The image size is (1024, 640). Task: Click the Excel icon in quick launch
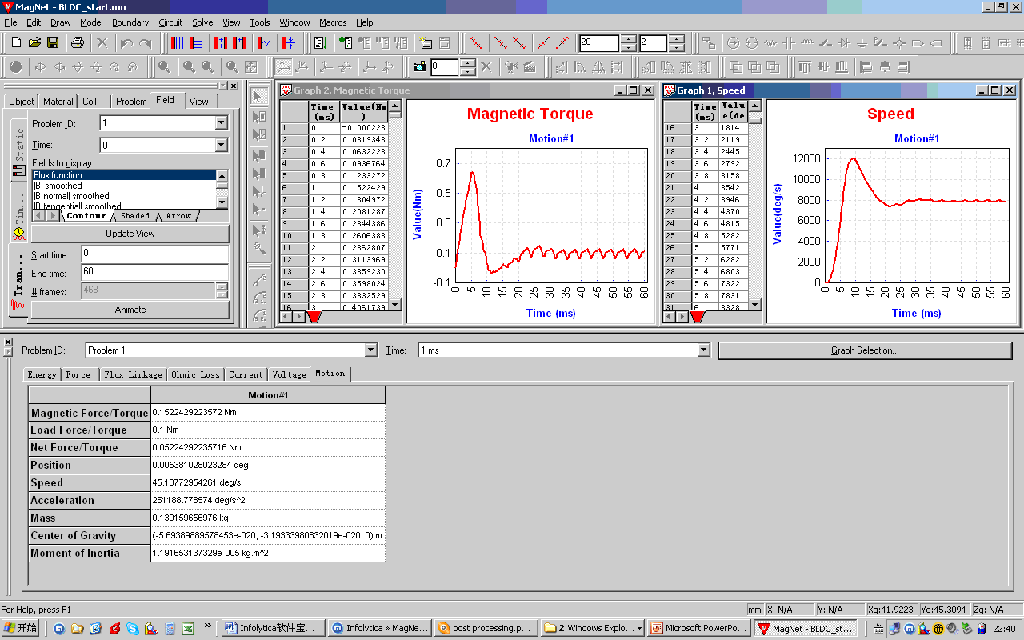[186, 628]
